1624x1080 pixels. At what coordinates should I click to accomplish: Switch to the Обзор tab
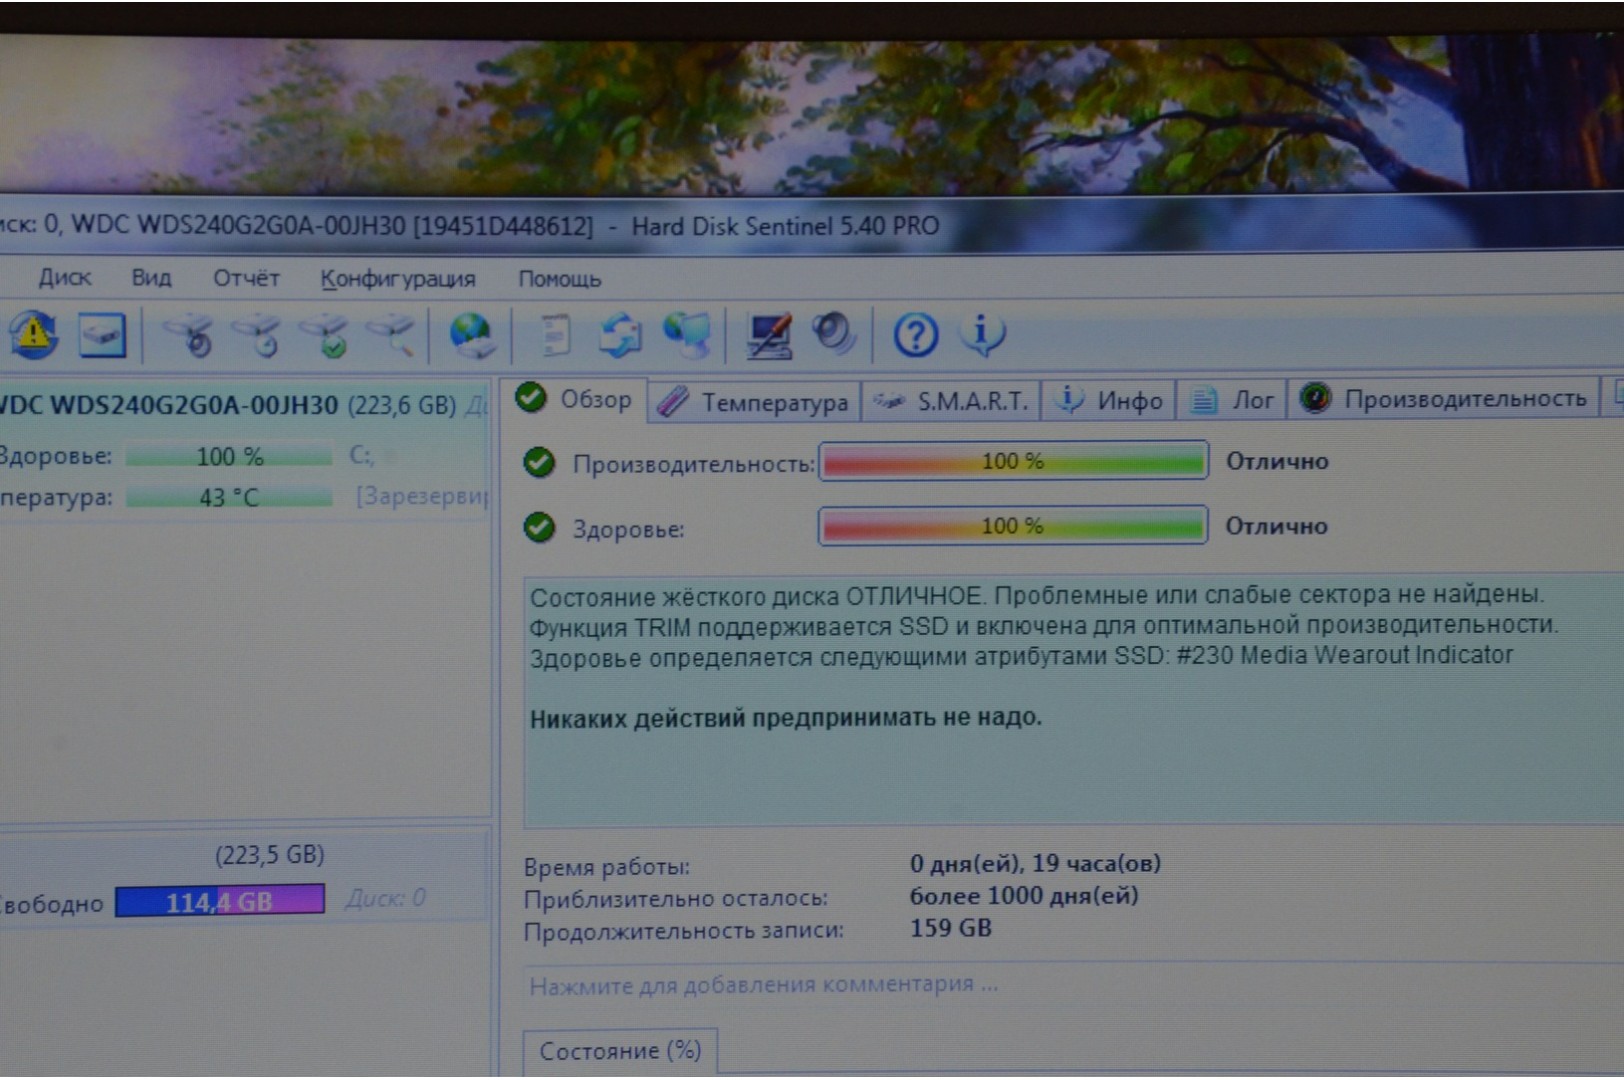(x=575, y=399)
